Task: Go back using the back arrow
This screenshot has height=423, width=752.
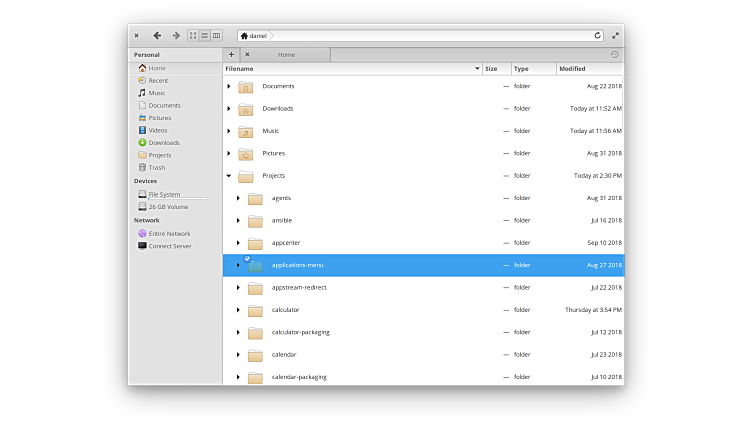Action: click(157, 35)
